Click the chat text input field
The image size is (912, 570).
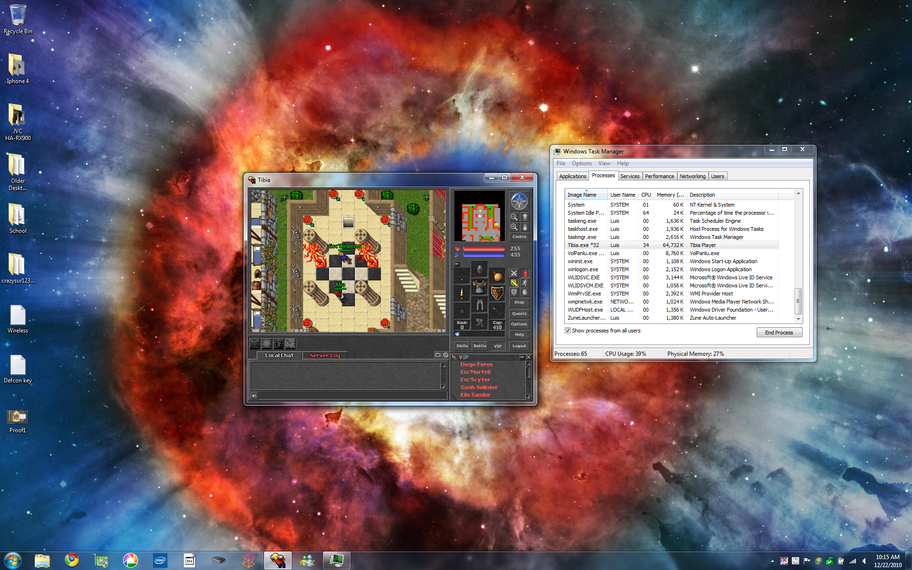353,396
